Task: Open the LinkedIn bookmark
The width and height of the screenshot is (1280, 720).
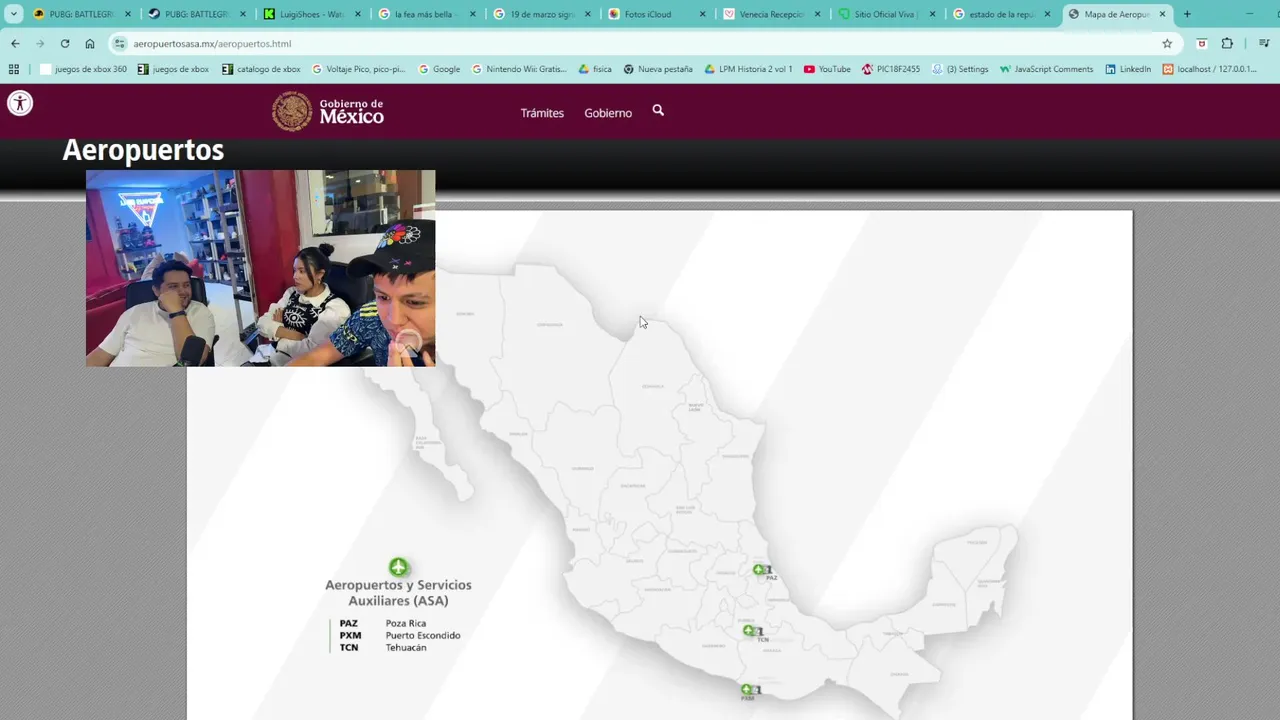Action: 1128,69
